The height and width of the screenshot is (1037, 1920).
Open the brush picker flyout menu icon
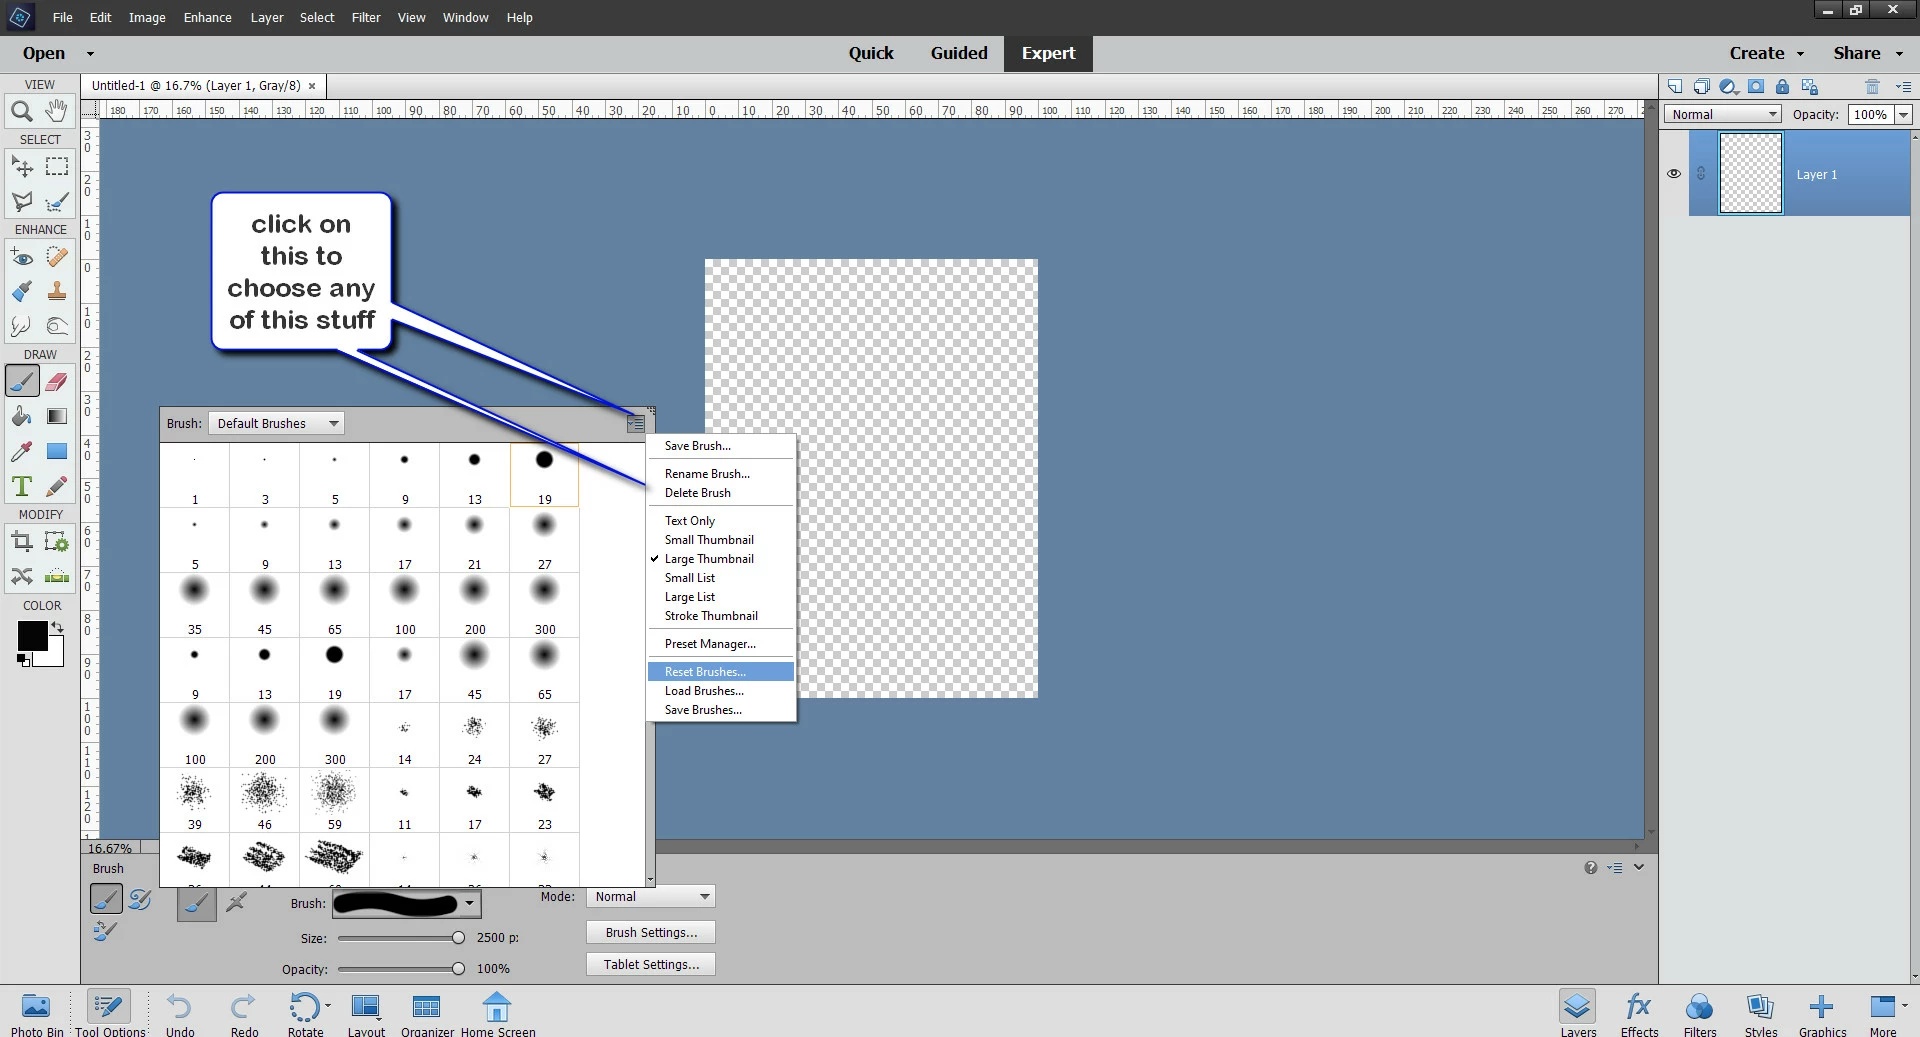point(635,424)
